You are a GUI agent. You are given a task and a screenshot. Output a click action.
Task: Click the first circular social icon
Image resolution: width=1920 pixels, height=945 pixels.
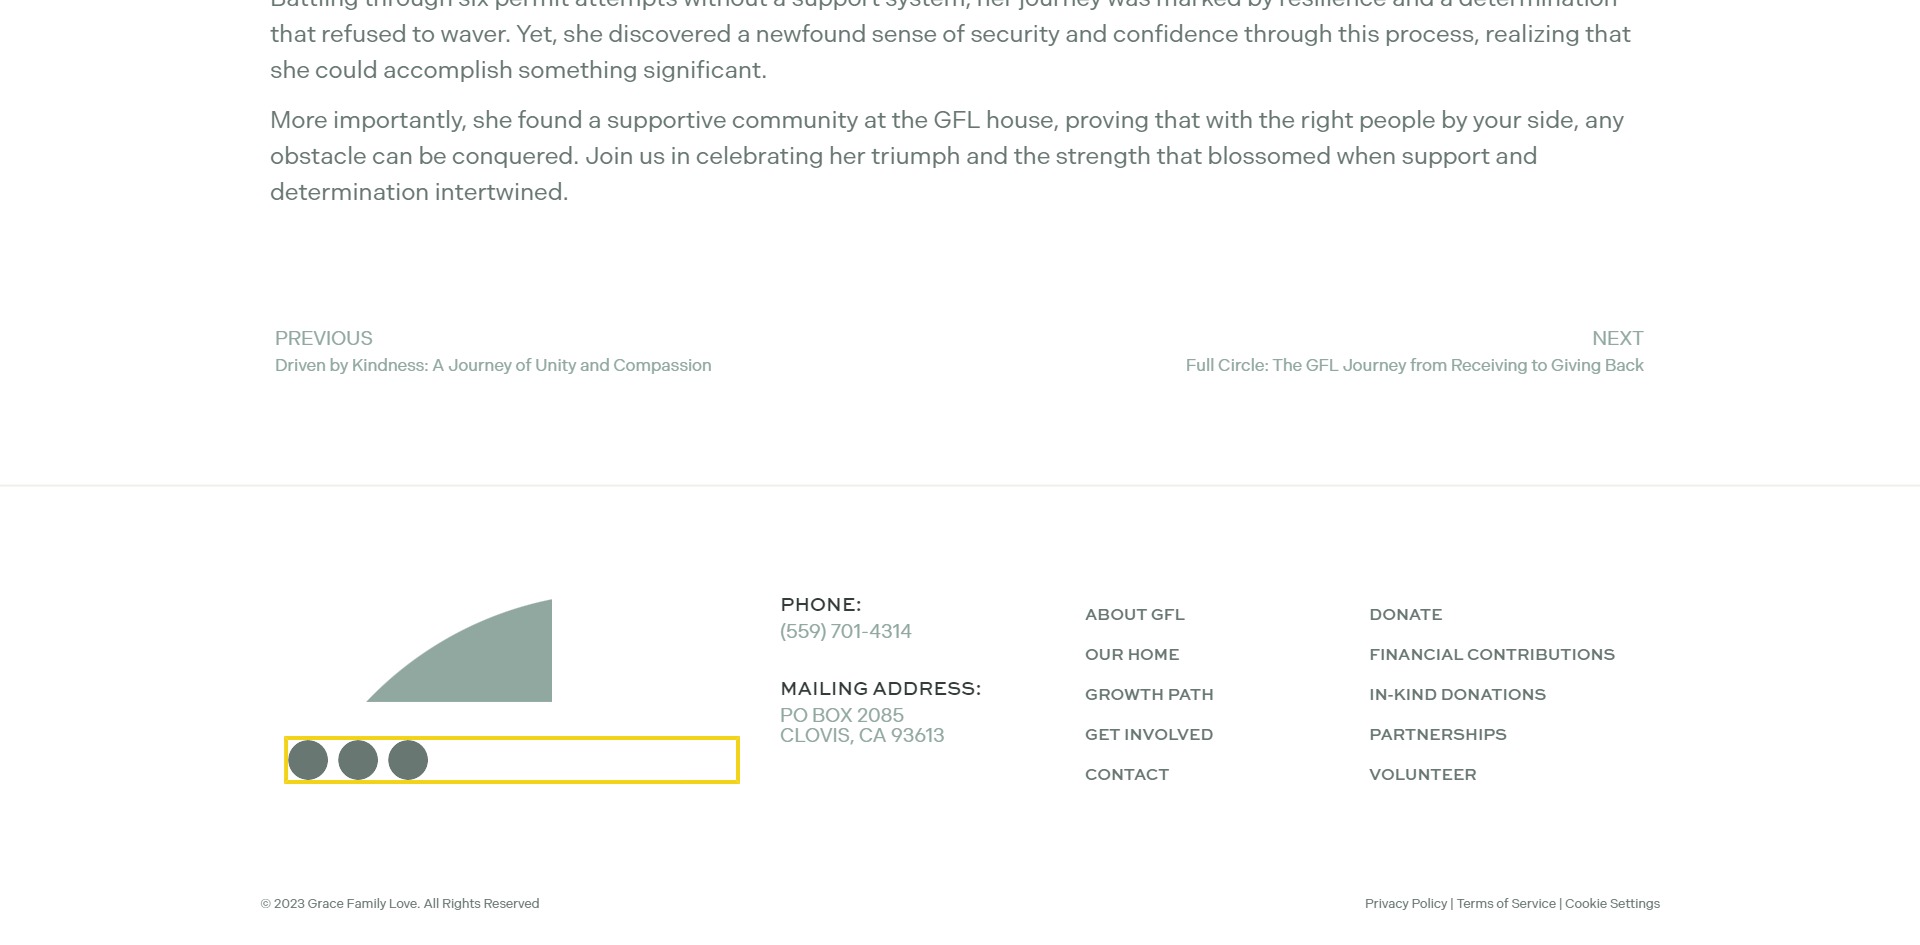(x=308, y=760)
